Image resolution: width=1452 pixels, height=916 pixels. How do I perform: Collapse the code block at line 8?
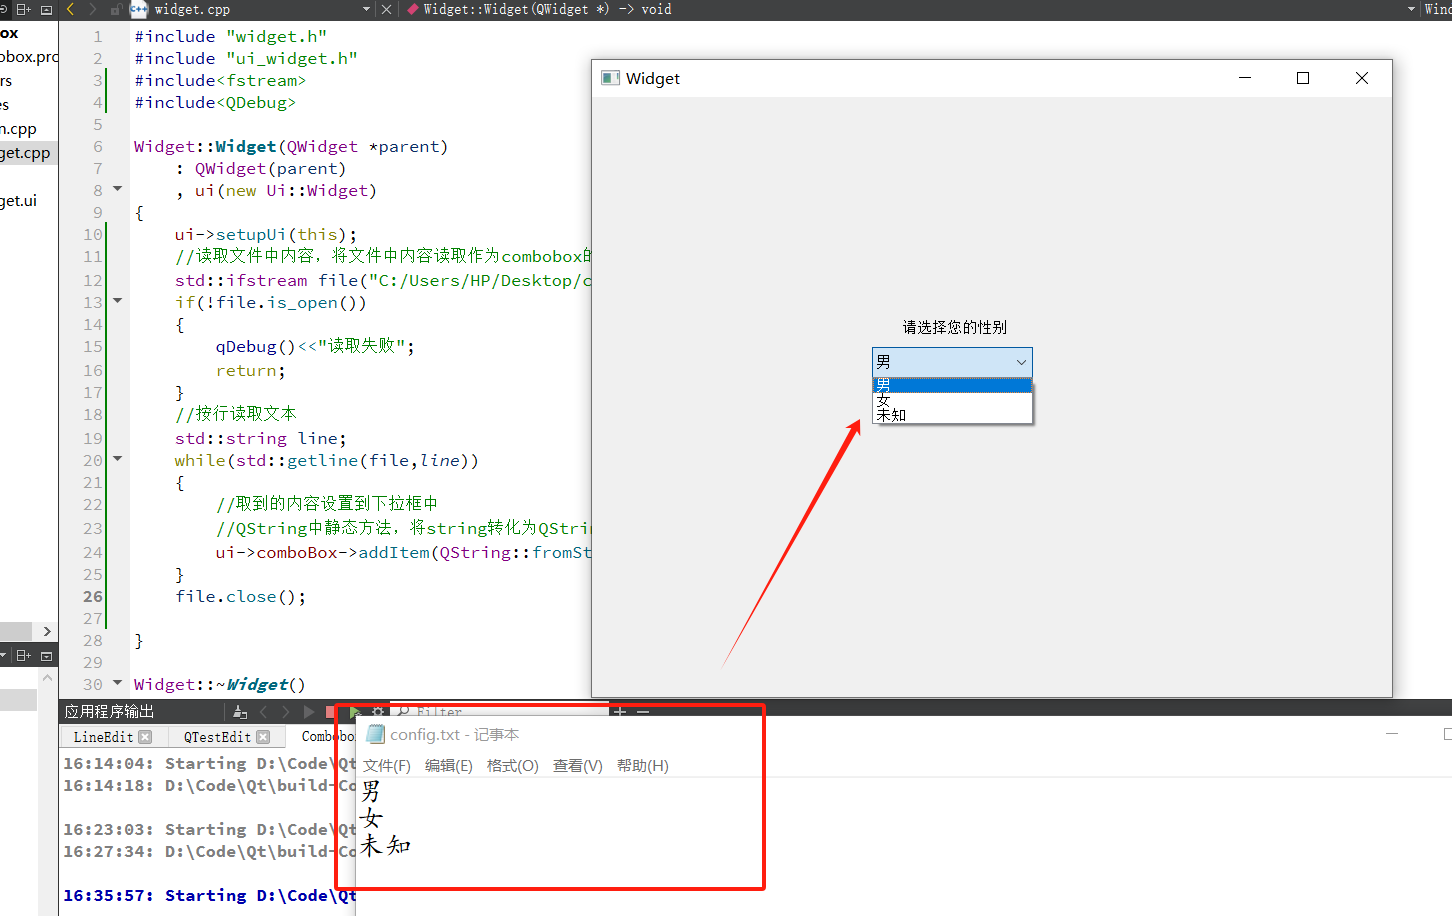point(117,189)
